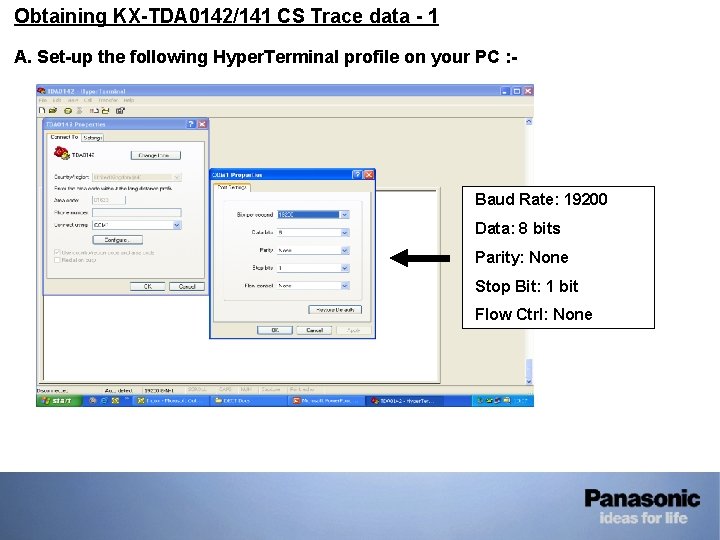Open the Stop bits dropdown
The image size is (720, 540).
pos(344,268)
